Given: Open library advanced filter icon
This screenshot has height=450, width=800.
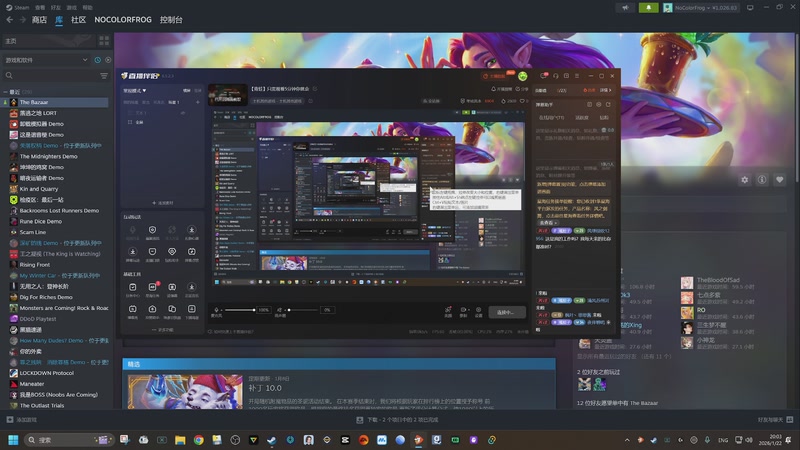Looking at the screenshot, I should point(104,76).
